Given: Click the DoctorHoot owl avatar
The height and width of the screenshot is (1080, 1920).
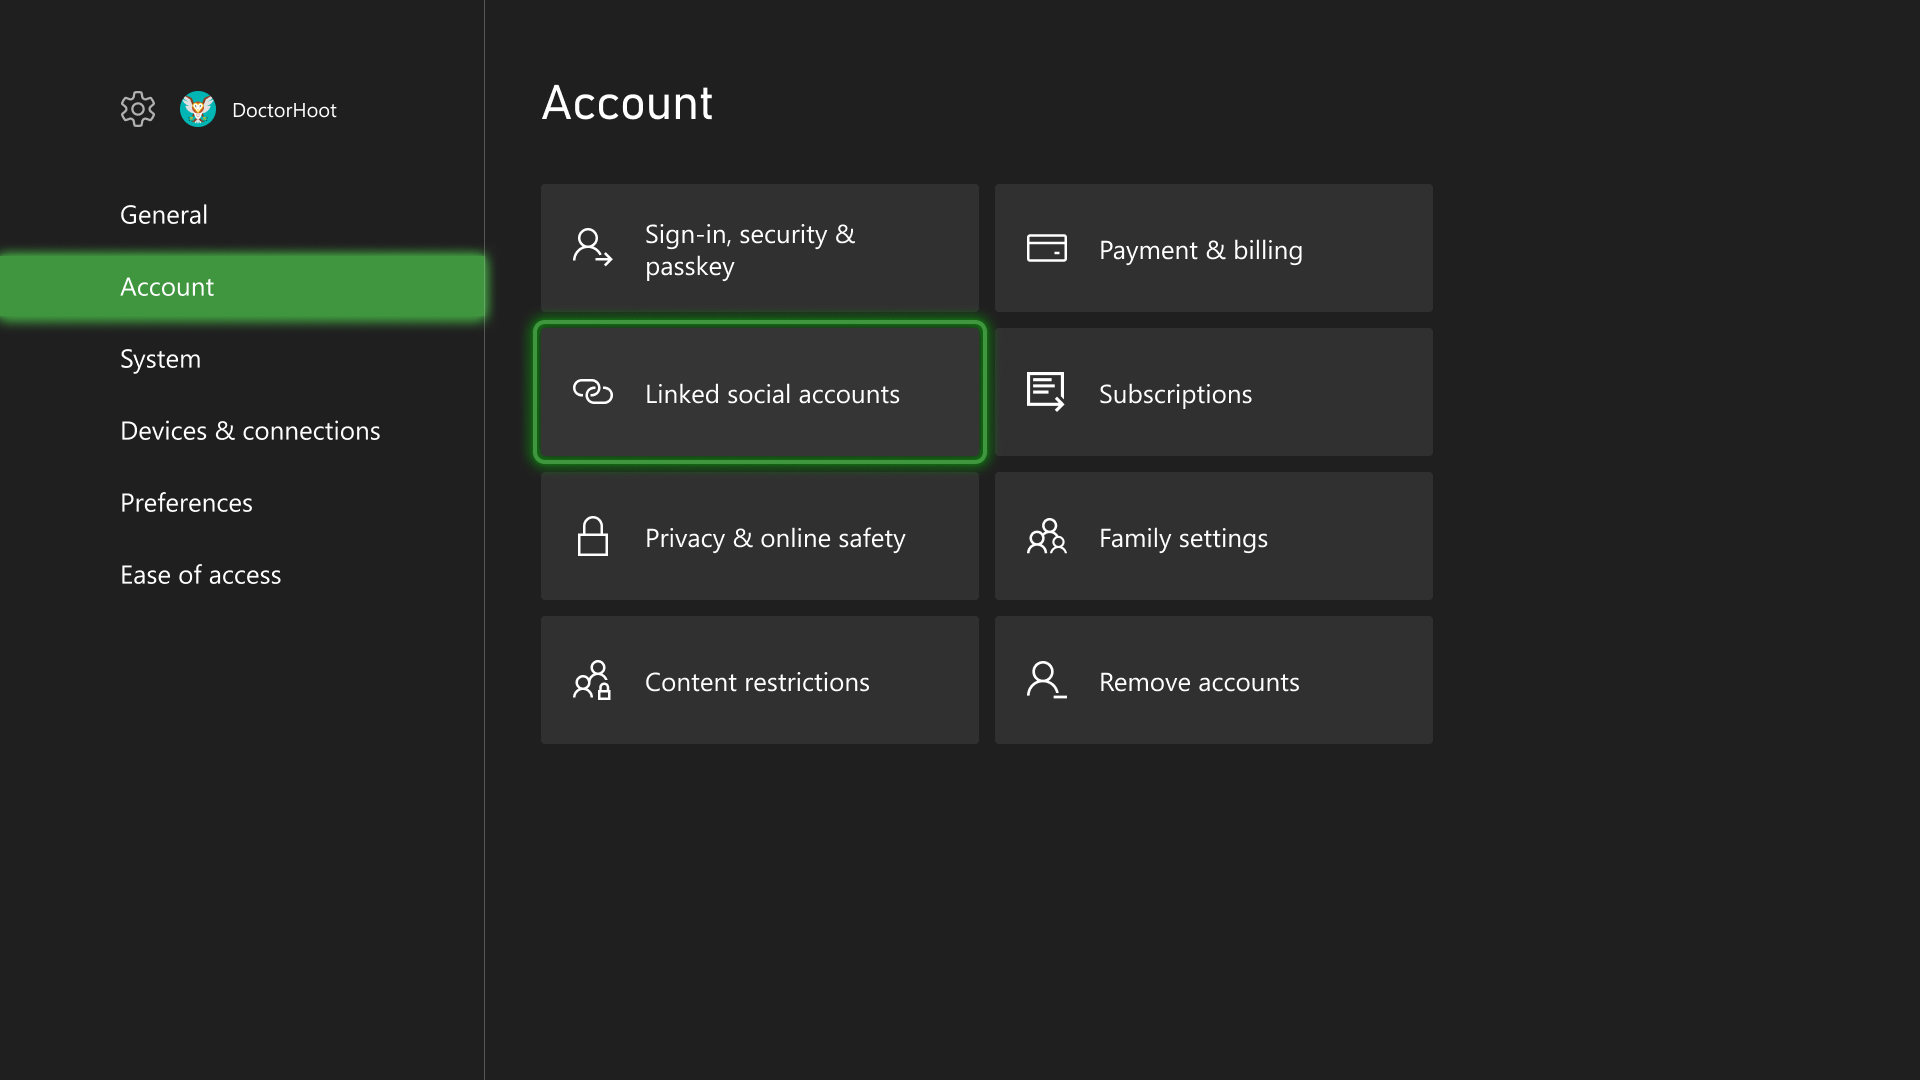Looking at the screenshot, I should point(198,109).
